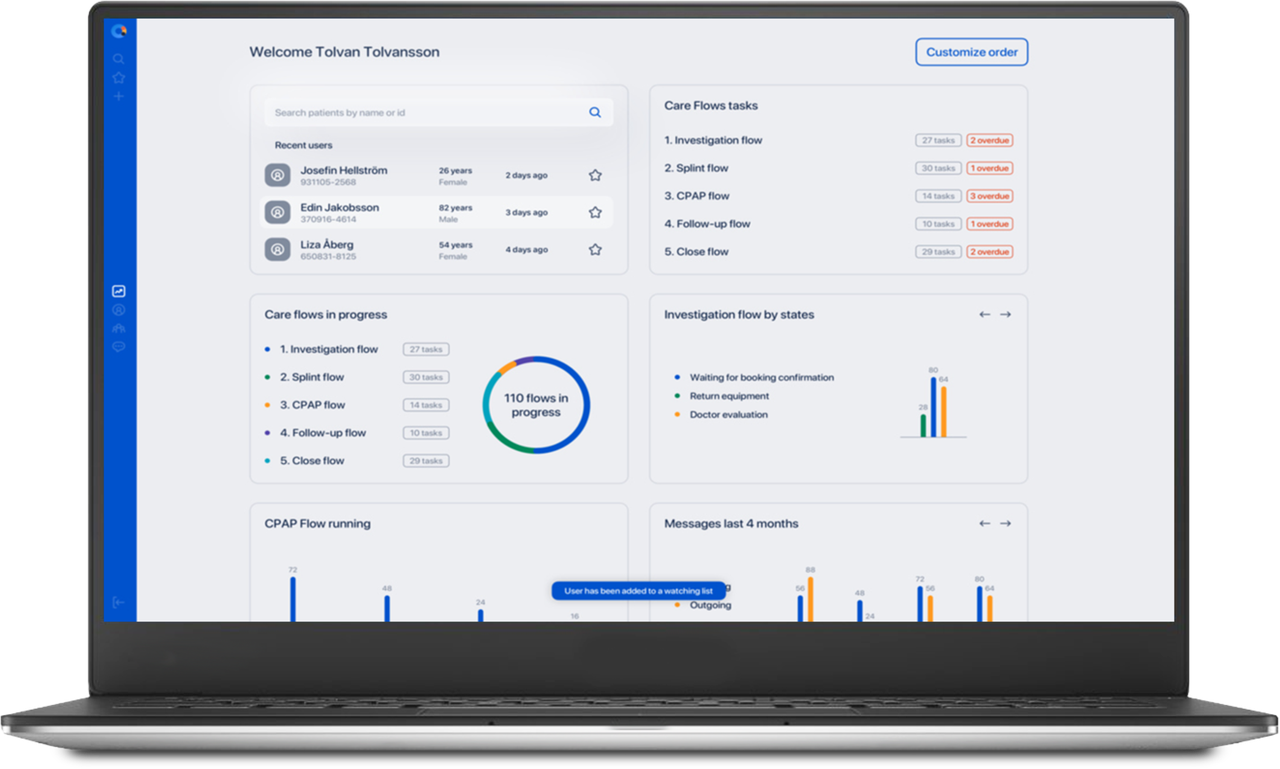Star Josefin Hellström as favorite

(x=595, y=175)
